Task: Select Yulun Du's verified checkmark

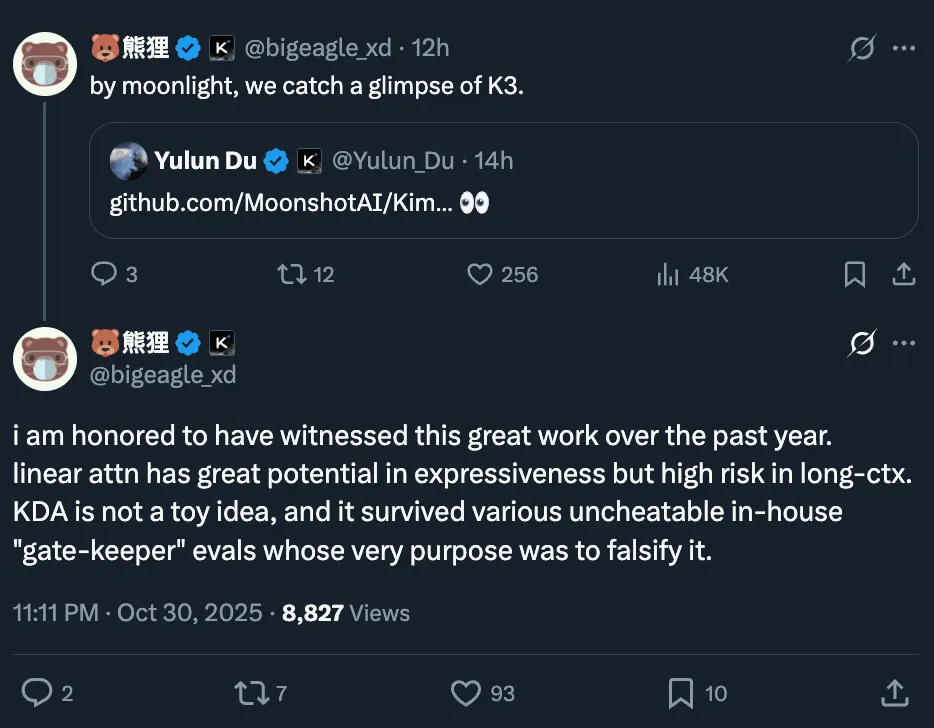Action: click(x=276, y=160)
